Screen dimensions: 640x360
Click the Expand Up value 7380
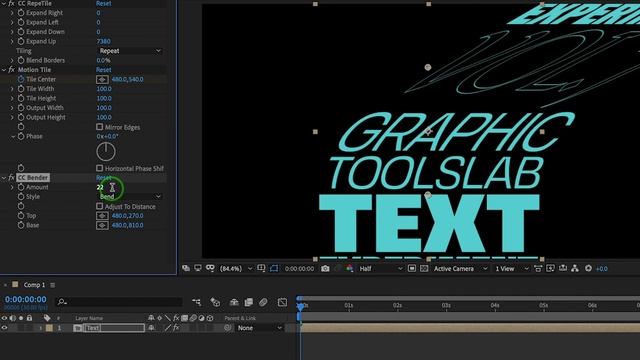coord(104,41)
